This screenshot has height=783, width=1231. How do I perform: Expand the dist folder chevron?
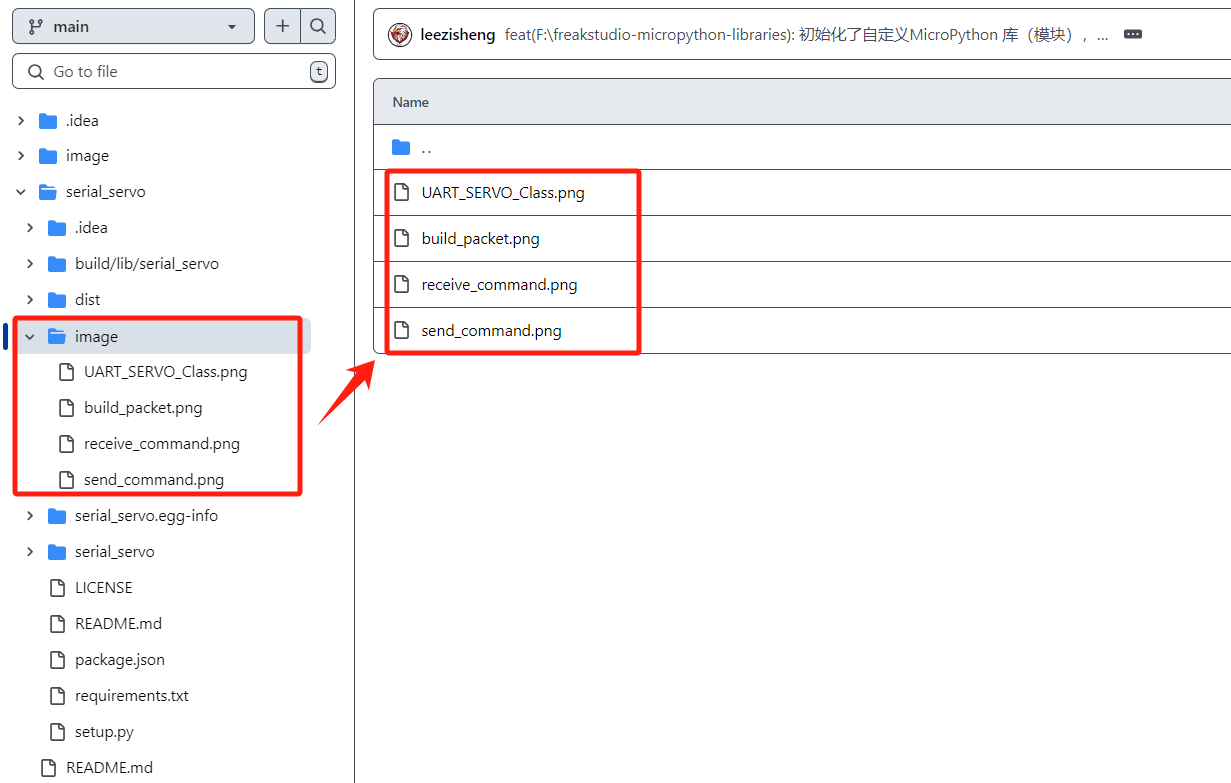30,300
